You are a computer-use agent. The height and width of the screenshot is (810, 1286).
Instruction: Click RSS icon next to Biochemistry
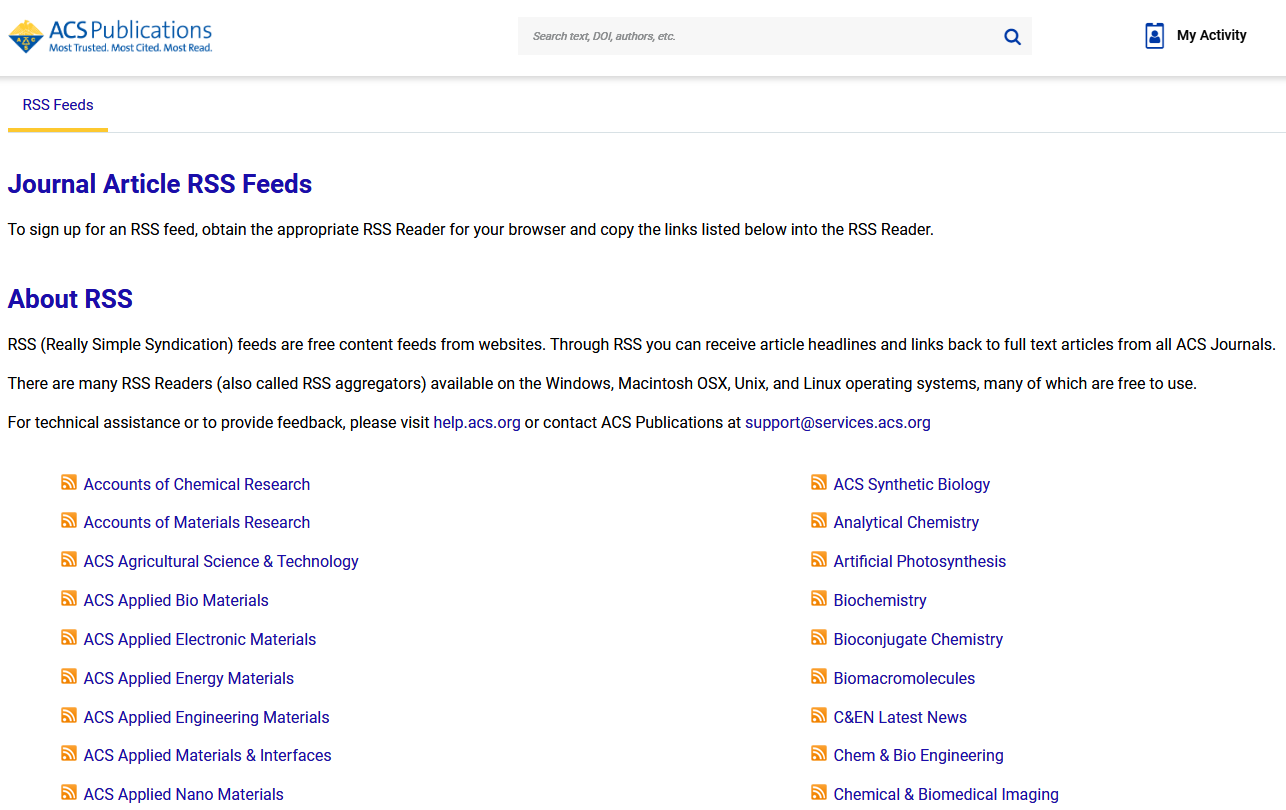pos(819,599)
